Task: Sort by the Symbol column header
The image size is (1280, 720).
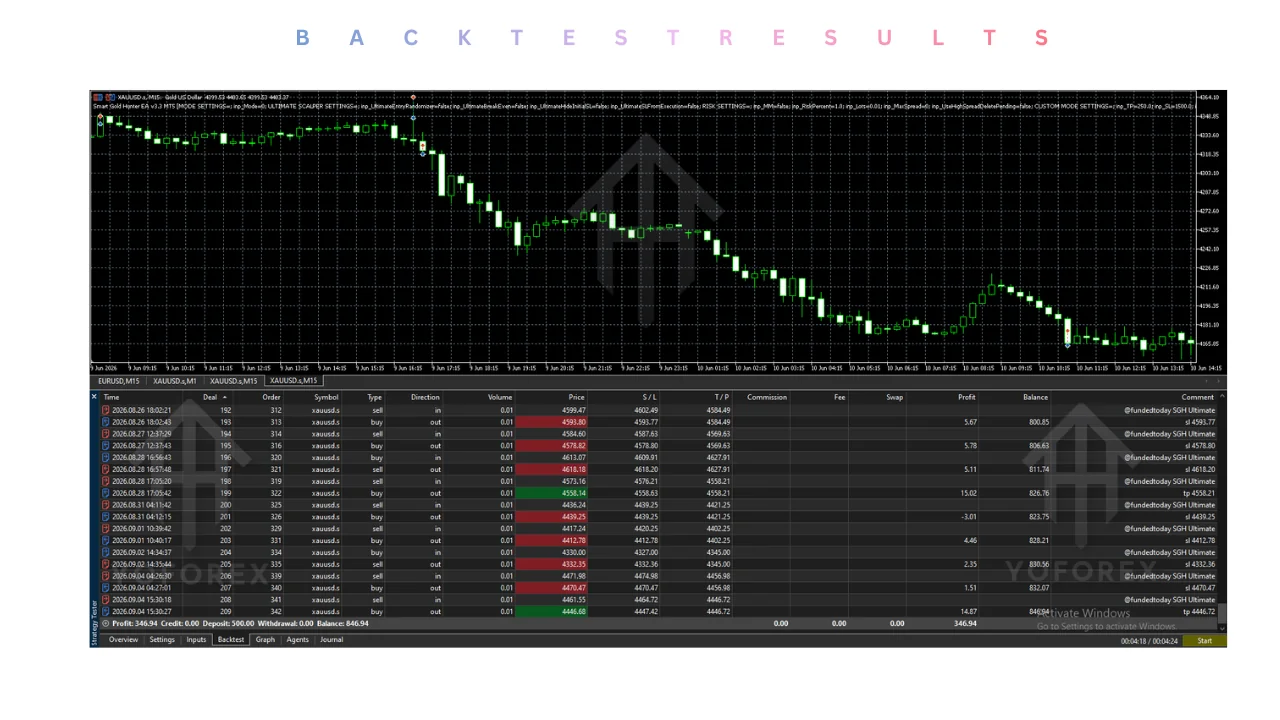Action: 326,397
